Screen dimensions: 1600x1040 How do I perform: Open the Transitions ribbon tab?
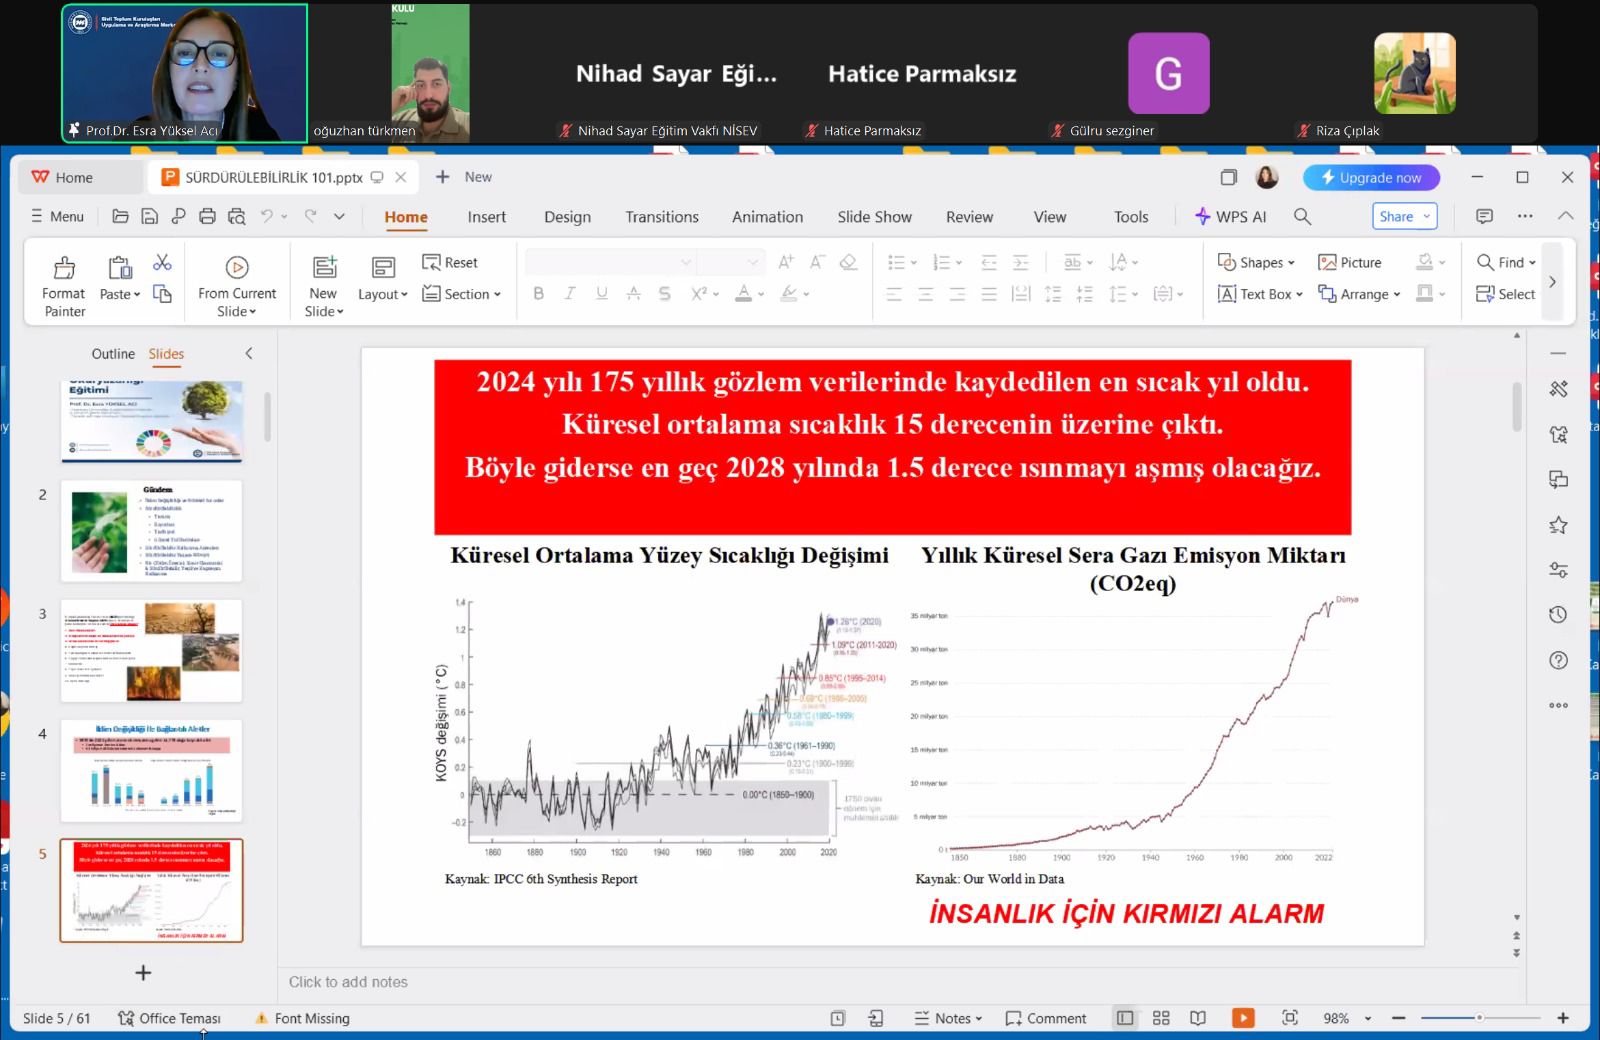(662, 217)
